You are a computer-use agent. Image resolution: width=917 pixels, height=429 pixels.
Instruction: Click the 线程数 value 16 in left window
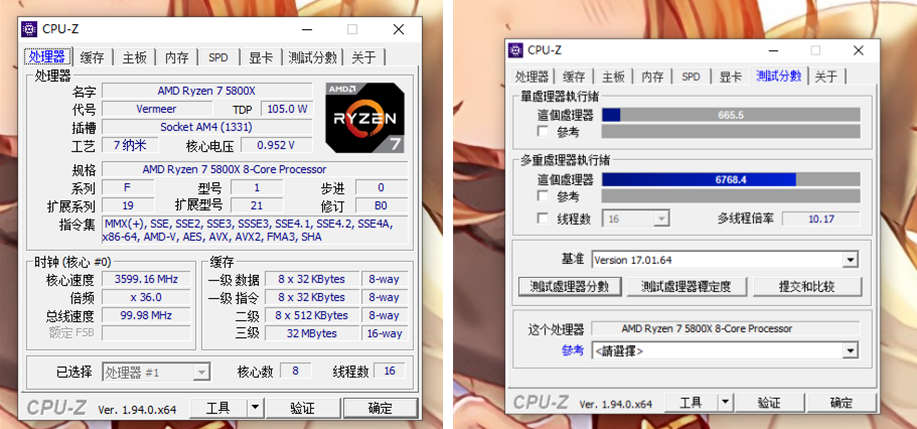[389, 371]
